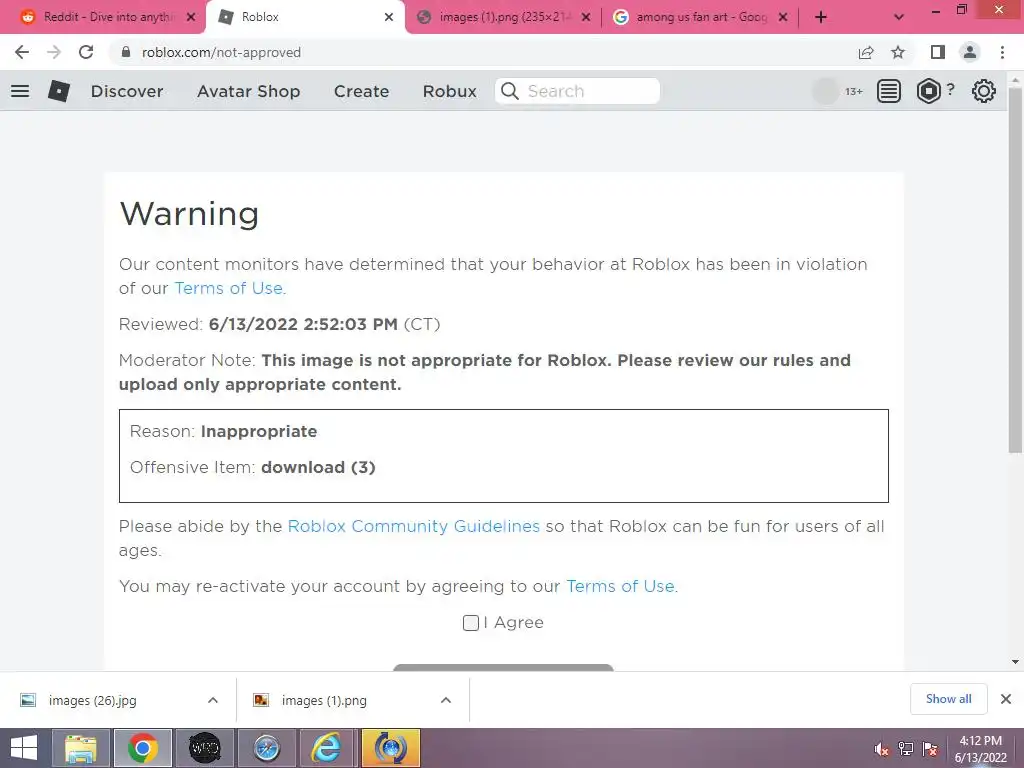Click the site lock icon
Image resolution: width=1024 pixels, height=768 pixels.
coord(126,52)
